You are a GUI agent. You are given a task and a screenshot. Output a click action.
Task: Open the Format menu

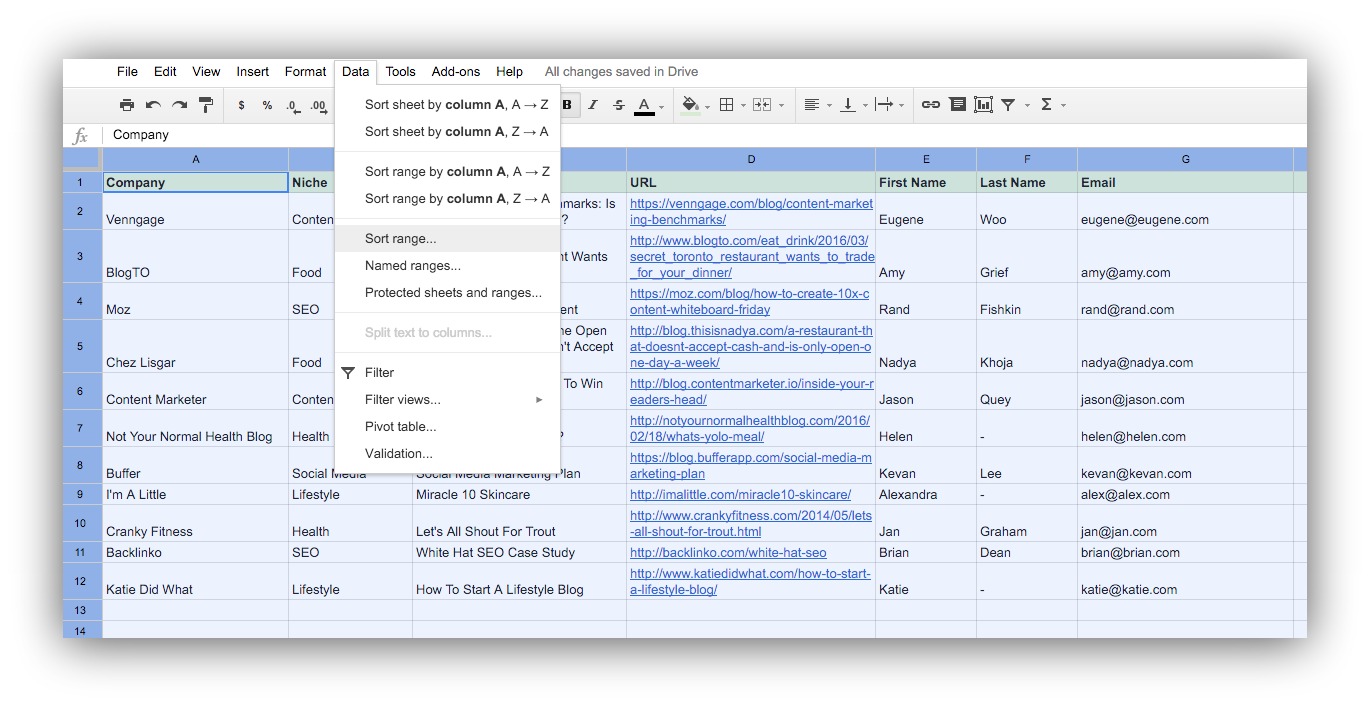(x=305, y=72)
